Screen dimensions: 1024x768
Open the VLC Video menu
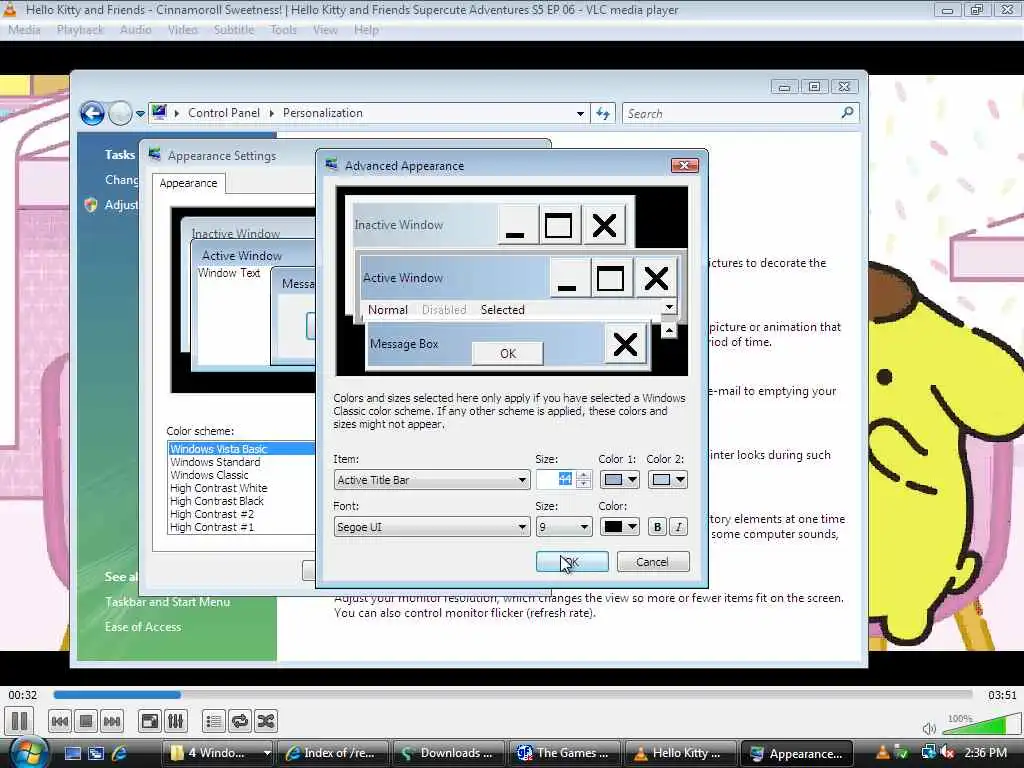coord(182,30)
